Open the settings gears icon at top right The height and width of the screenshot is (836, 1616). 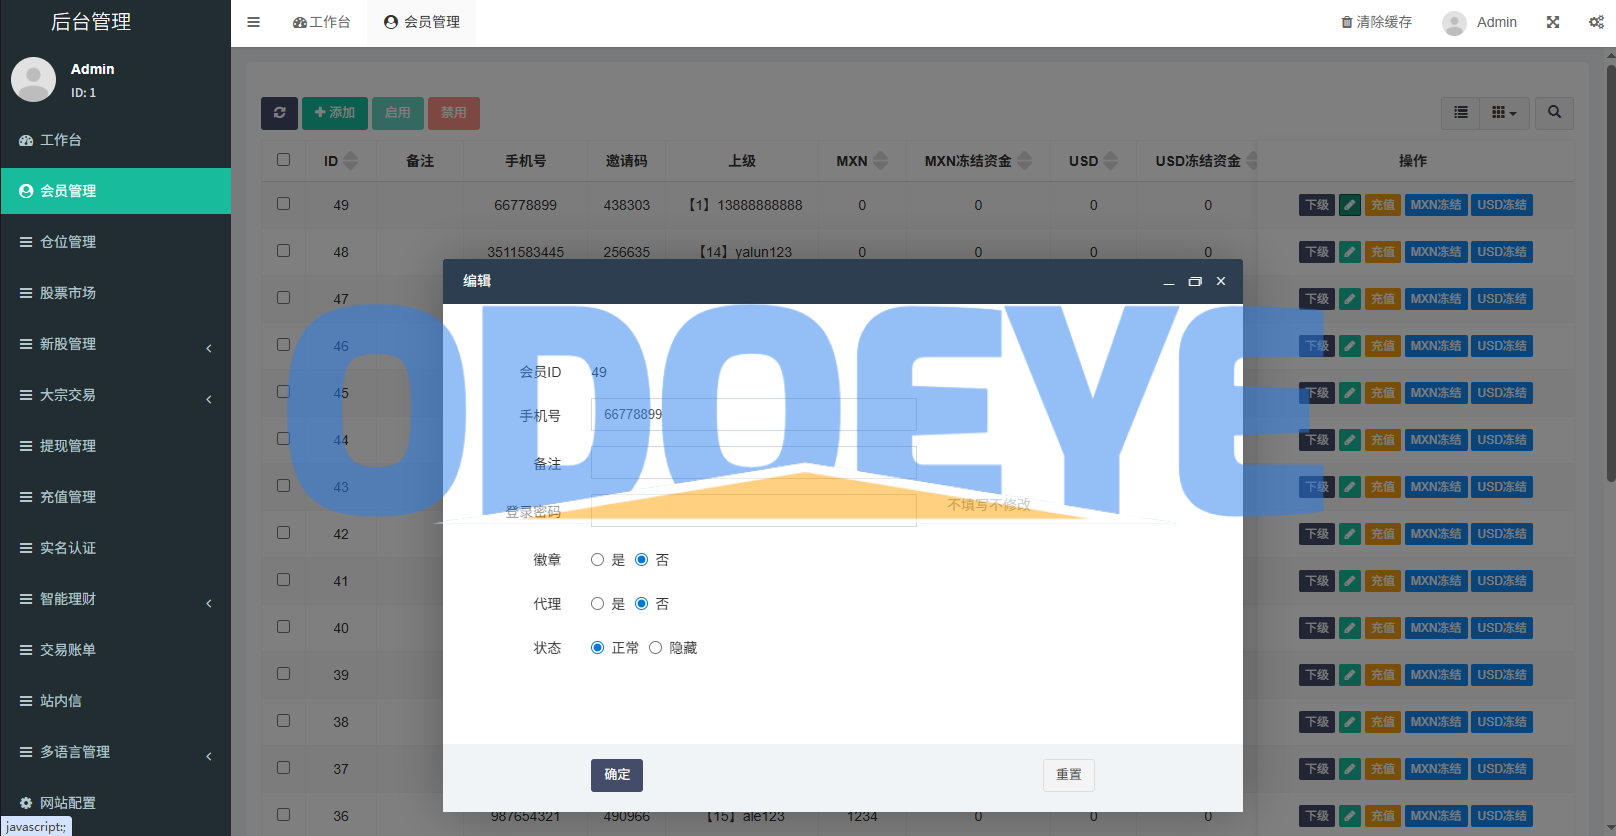tap(1596, 22)
